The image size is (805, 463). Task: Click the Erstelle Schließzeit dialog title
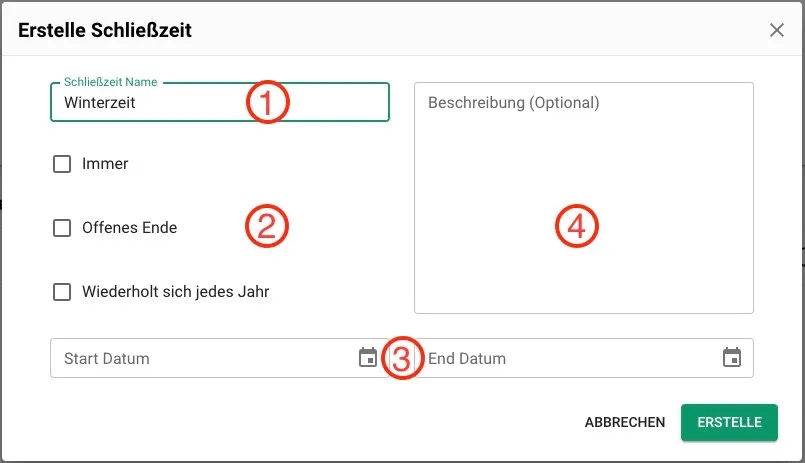coord(105,30)
